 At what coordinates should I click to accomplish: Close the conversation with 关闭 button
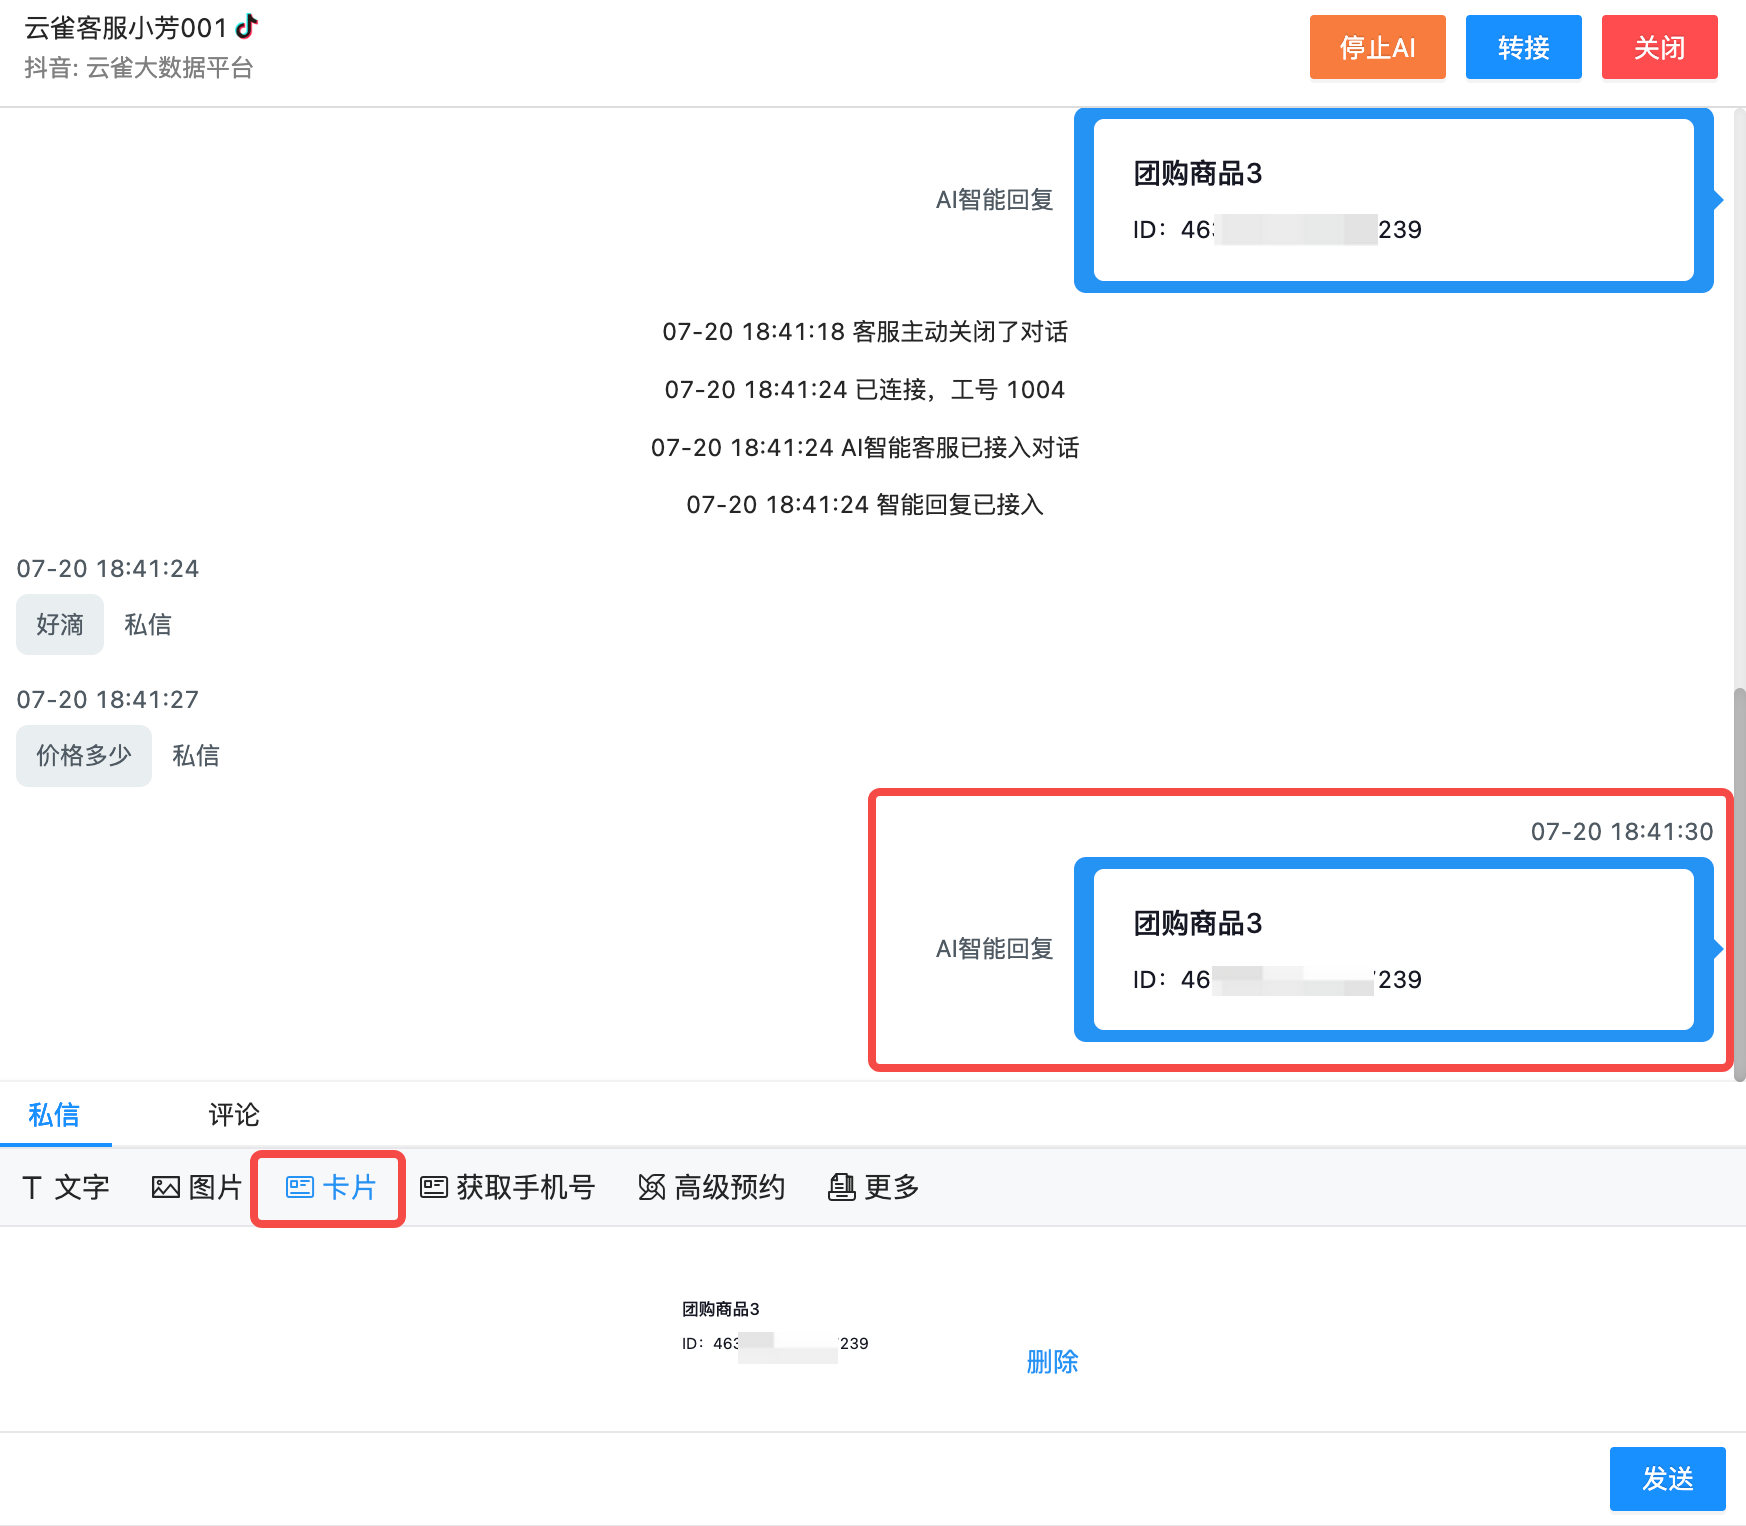point(1659,47)
